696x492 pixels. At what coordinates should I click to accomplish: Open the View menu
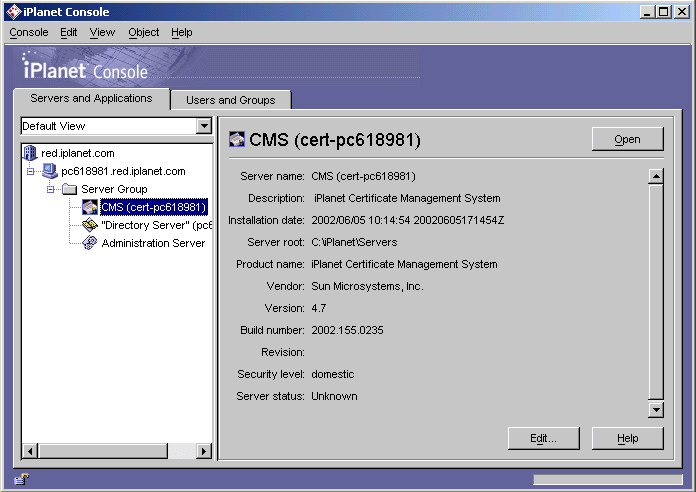click(x=102, y=32)
